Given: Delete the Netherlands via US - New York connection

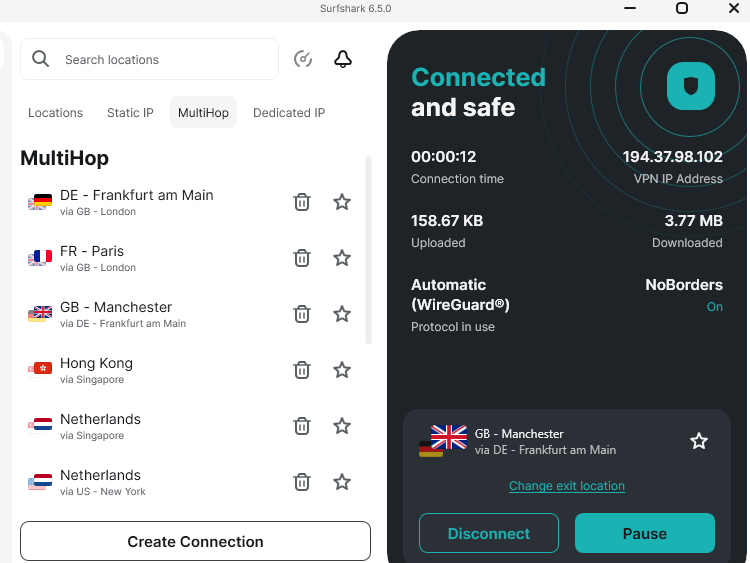Looking at the screenshot, I should (x=301, y=482).
